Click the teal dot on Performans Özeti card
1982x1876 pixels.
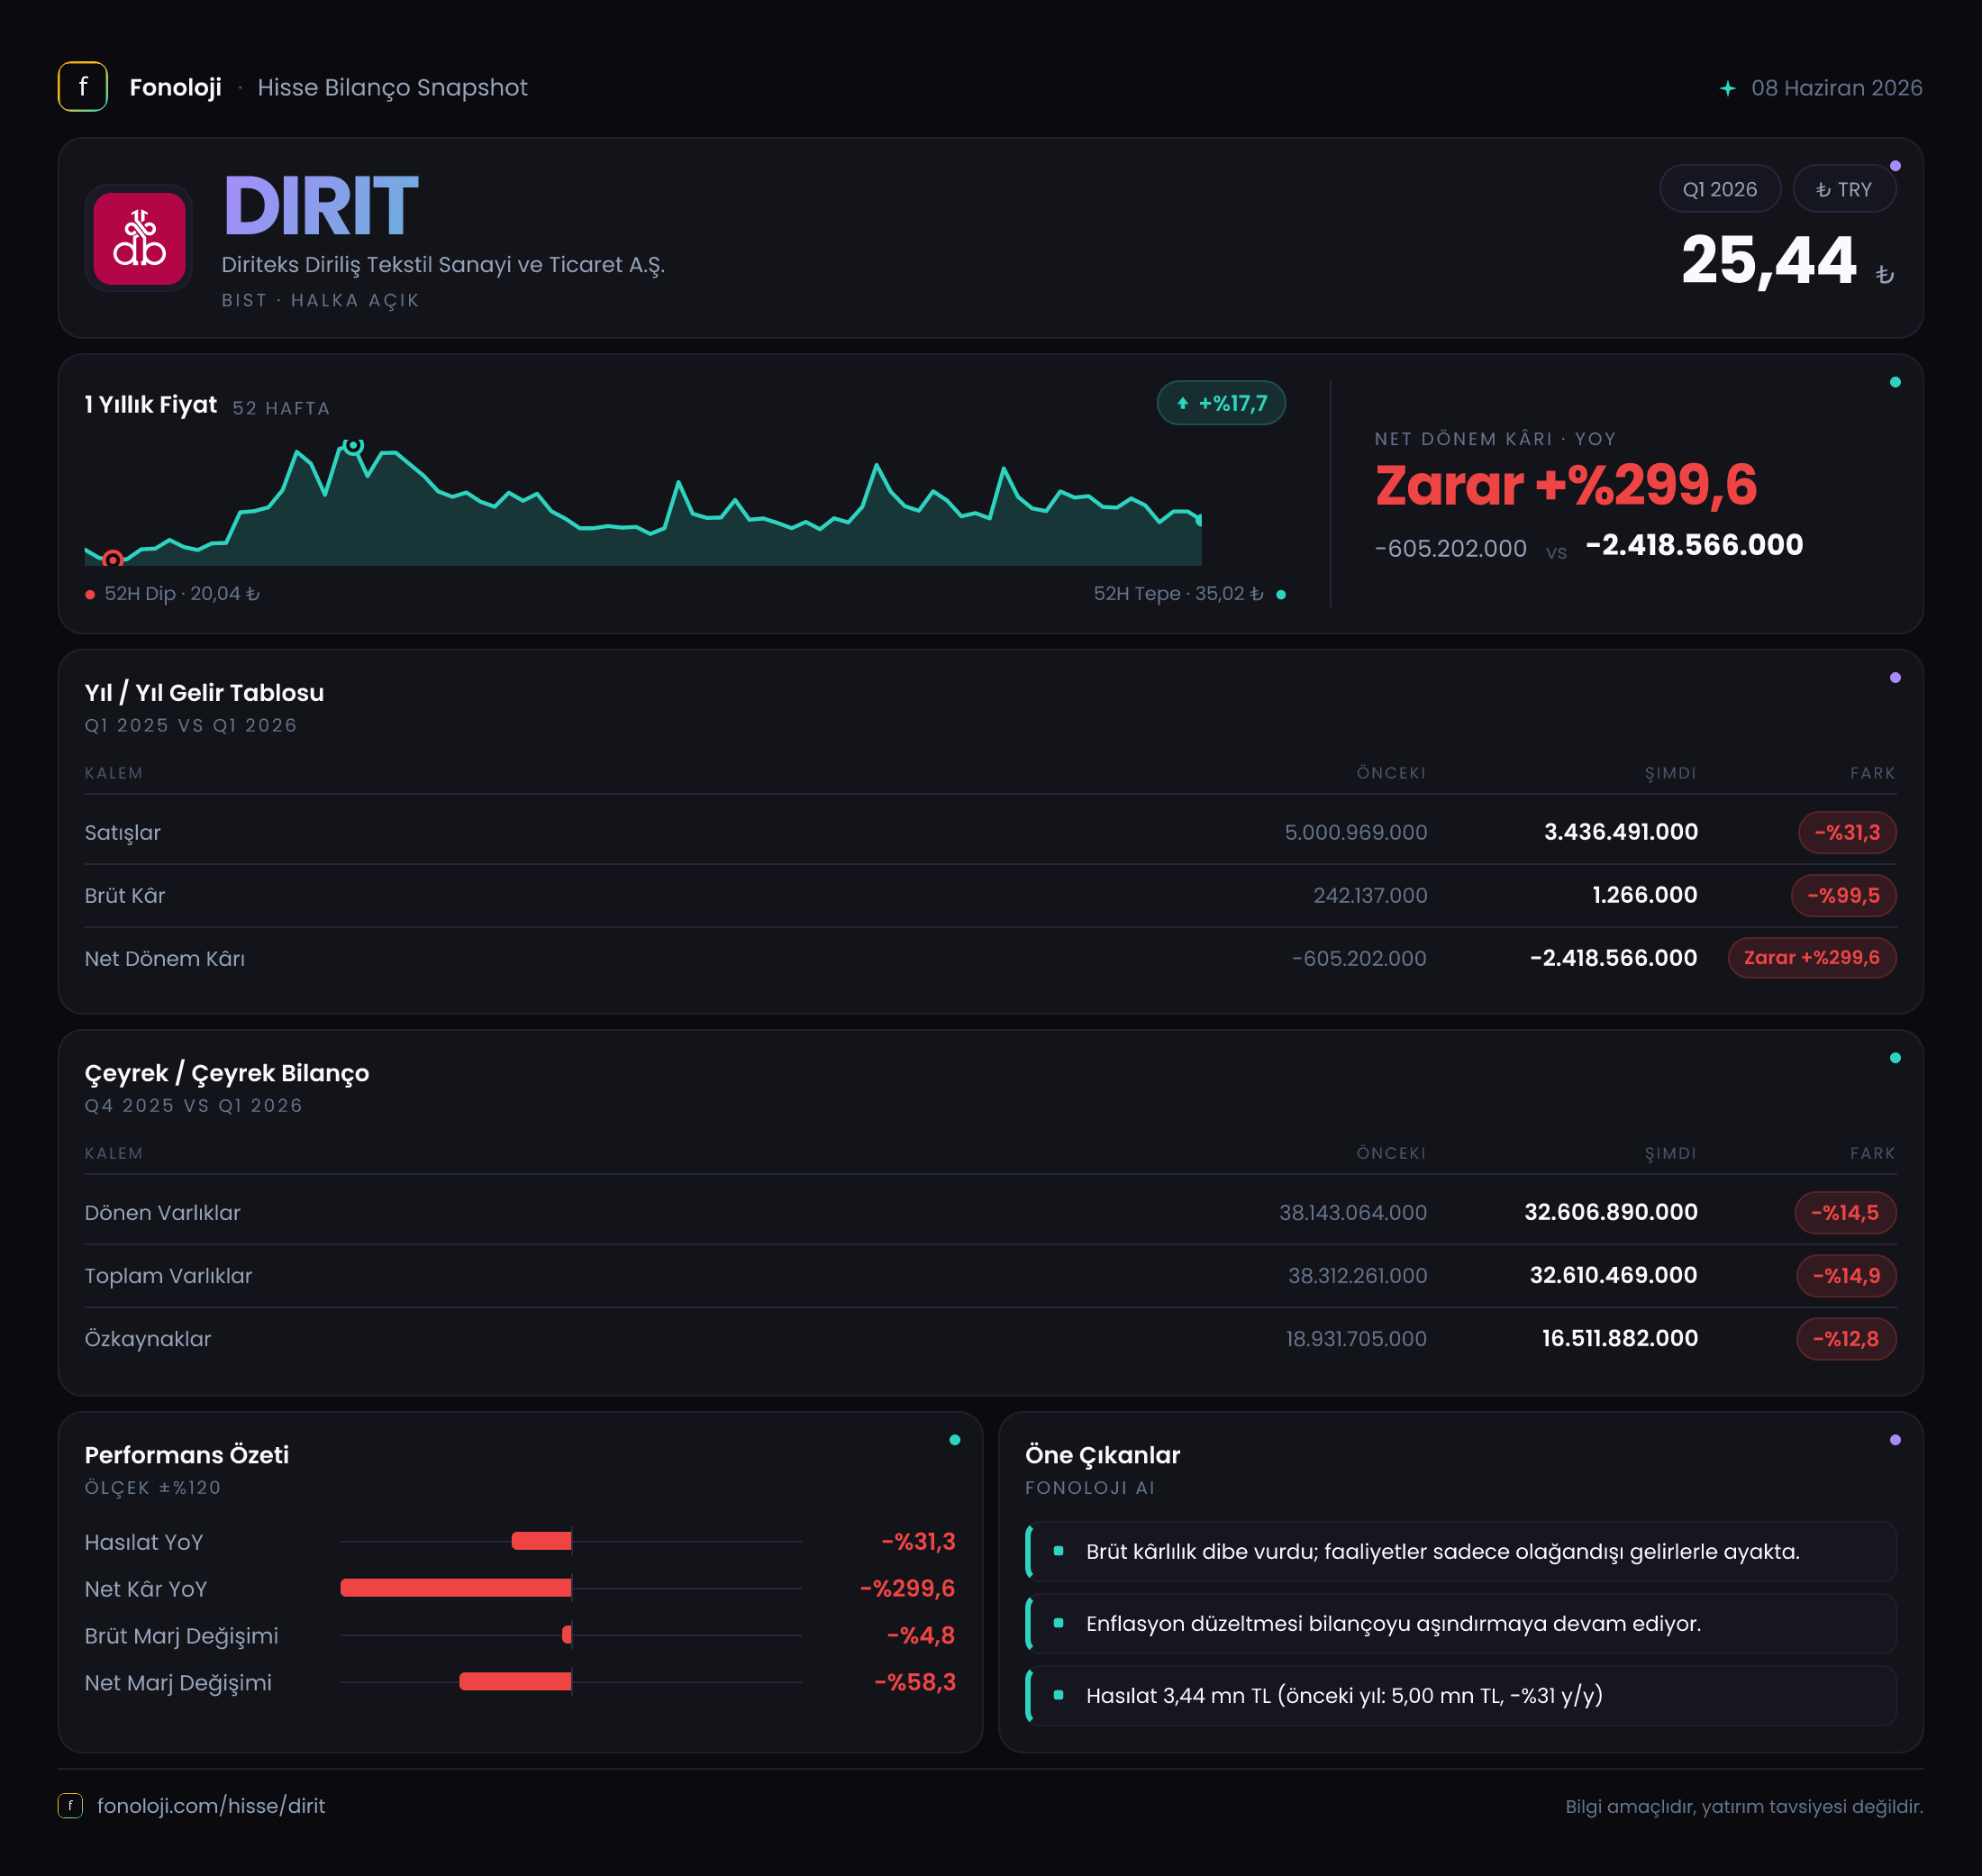tap(954, 1440)
